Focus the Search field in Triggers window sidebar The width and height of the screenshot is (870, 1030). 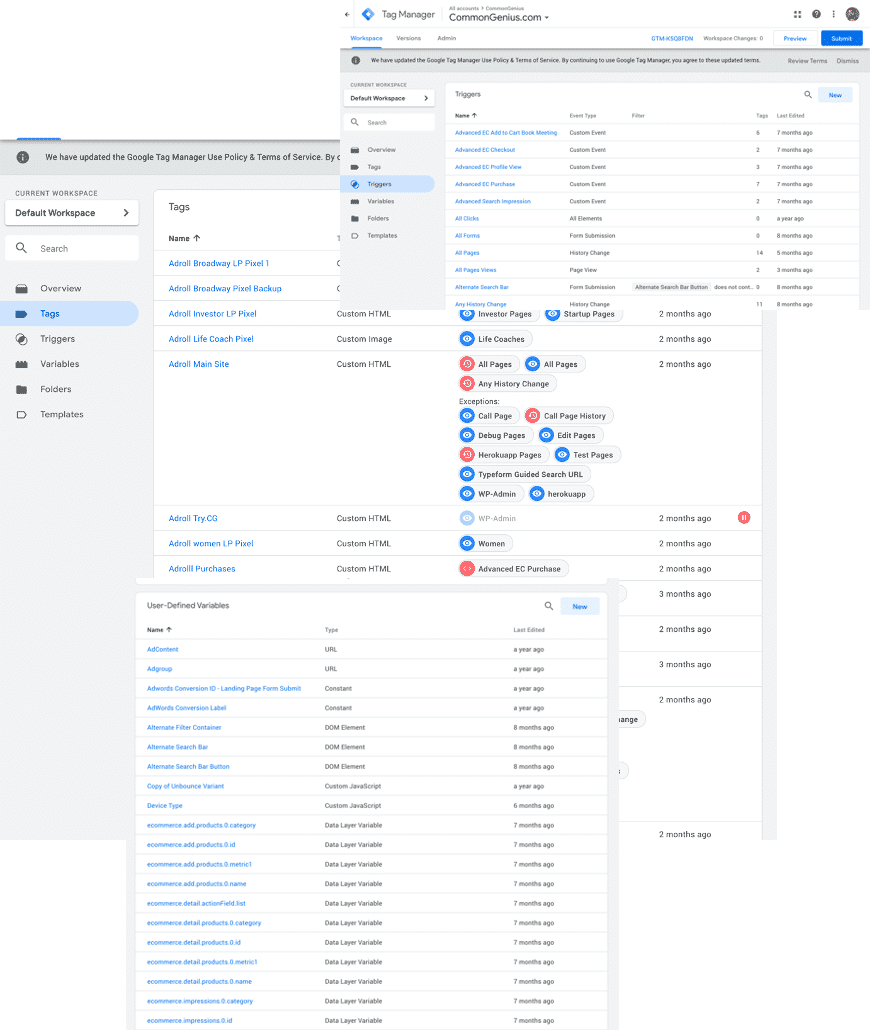click(389, 122)
